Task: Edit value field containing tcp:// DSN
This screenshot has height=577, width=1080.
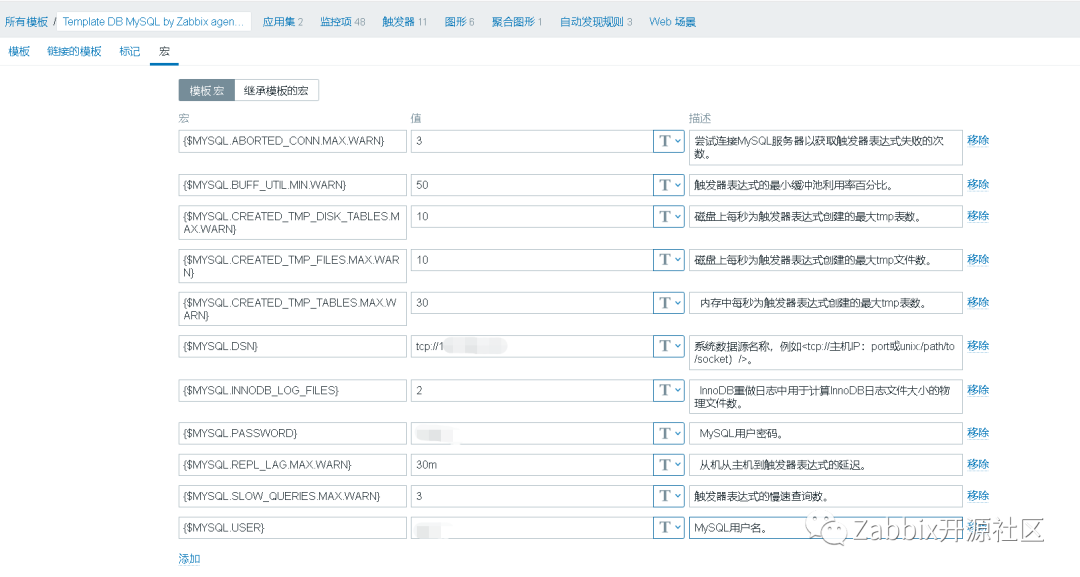Action: [x=532, y=346]
